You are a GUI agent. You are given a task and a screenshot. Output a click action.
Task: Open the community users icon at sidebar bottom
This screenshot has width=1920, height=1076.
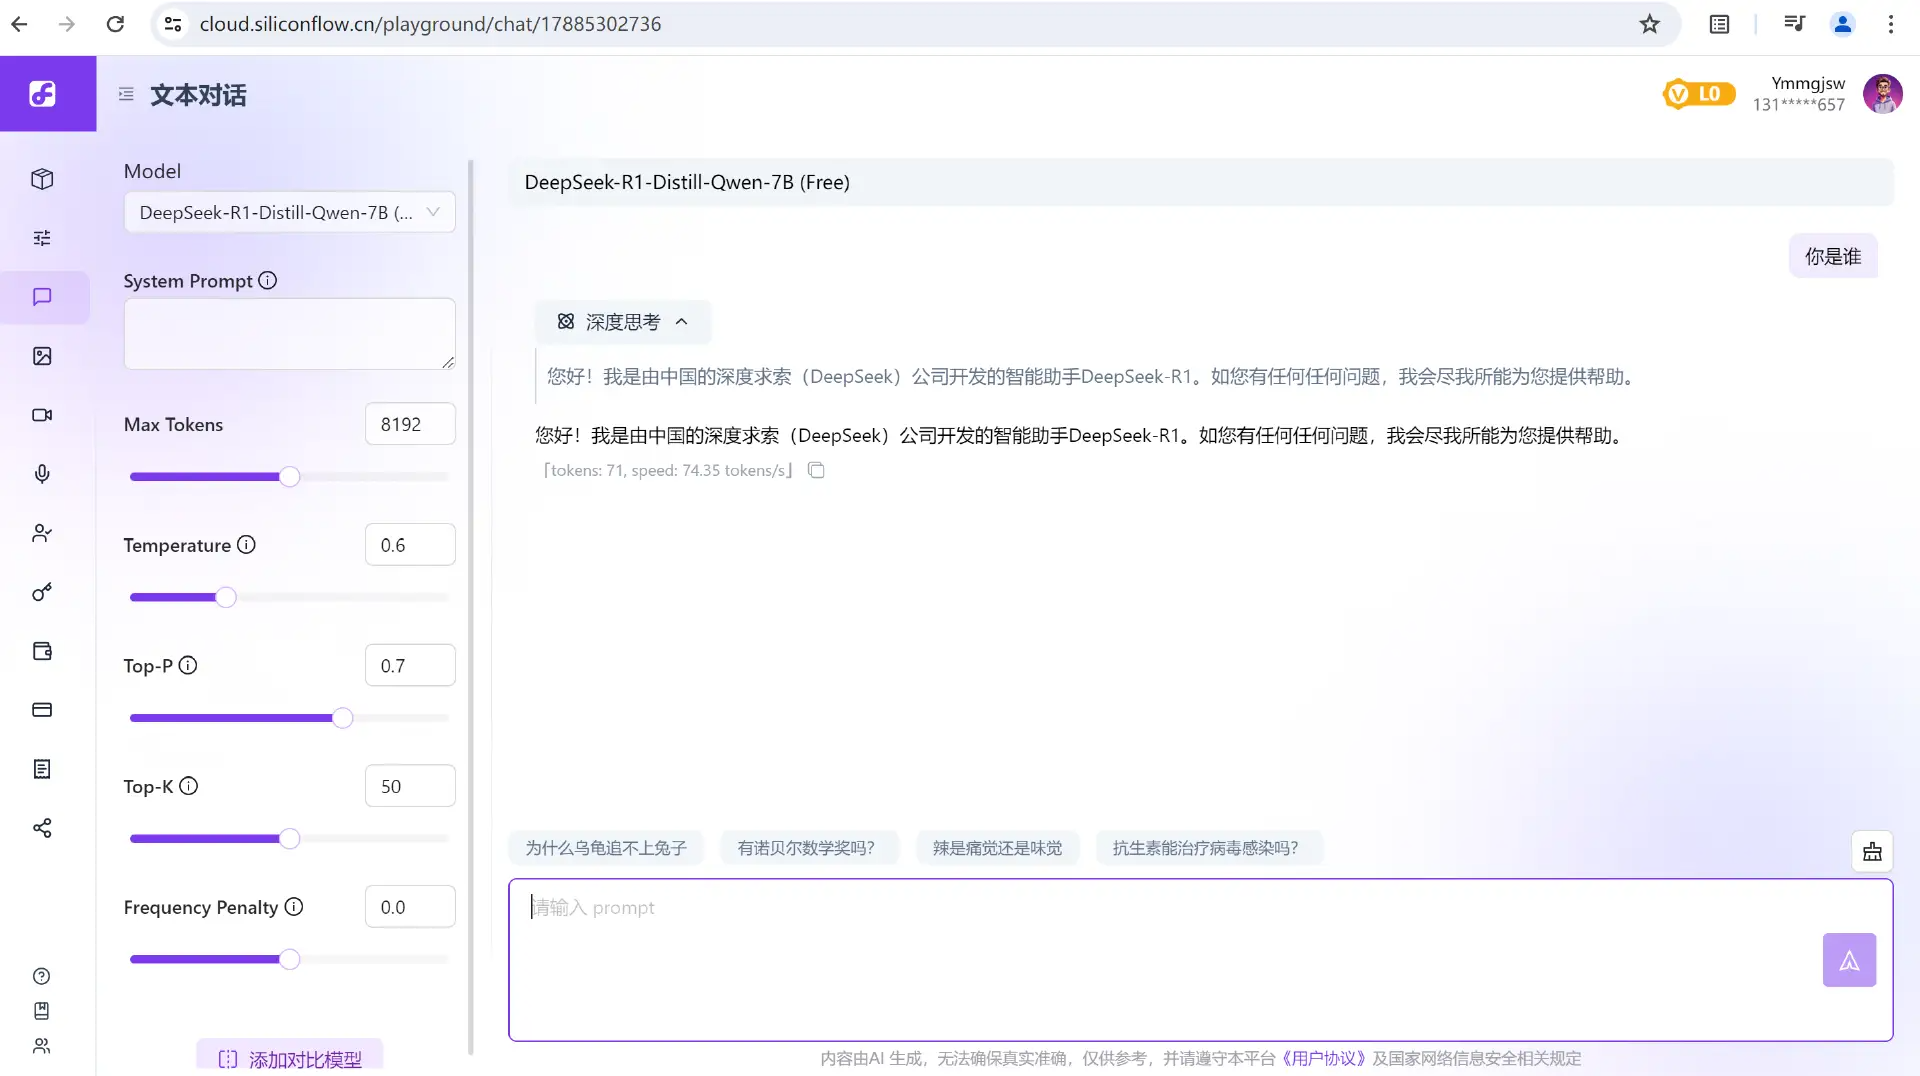click(x=41, y=1046)
